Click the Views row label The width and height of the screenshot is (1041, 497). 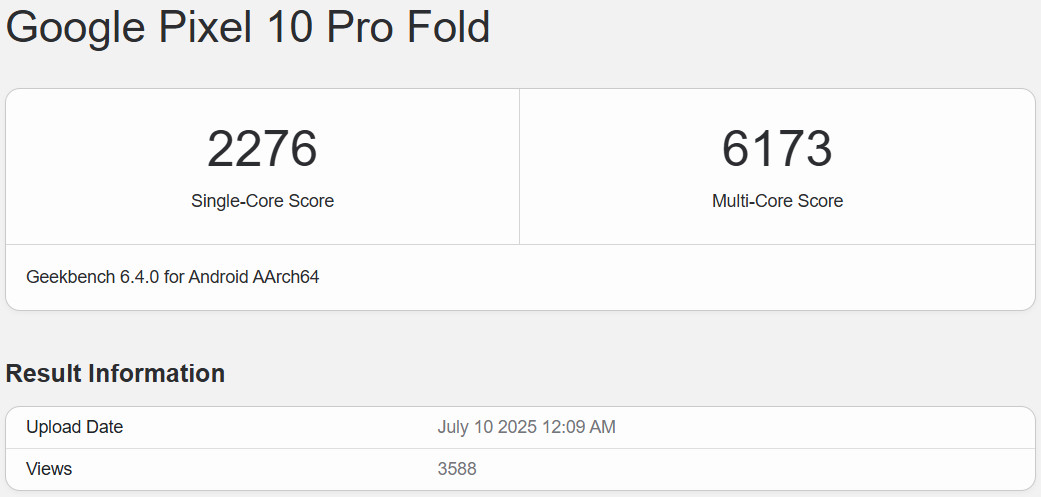(49, 469)
